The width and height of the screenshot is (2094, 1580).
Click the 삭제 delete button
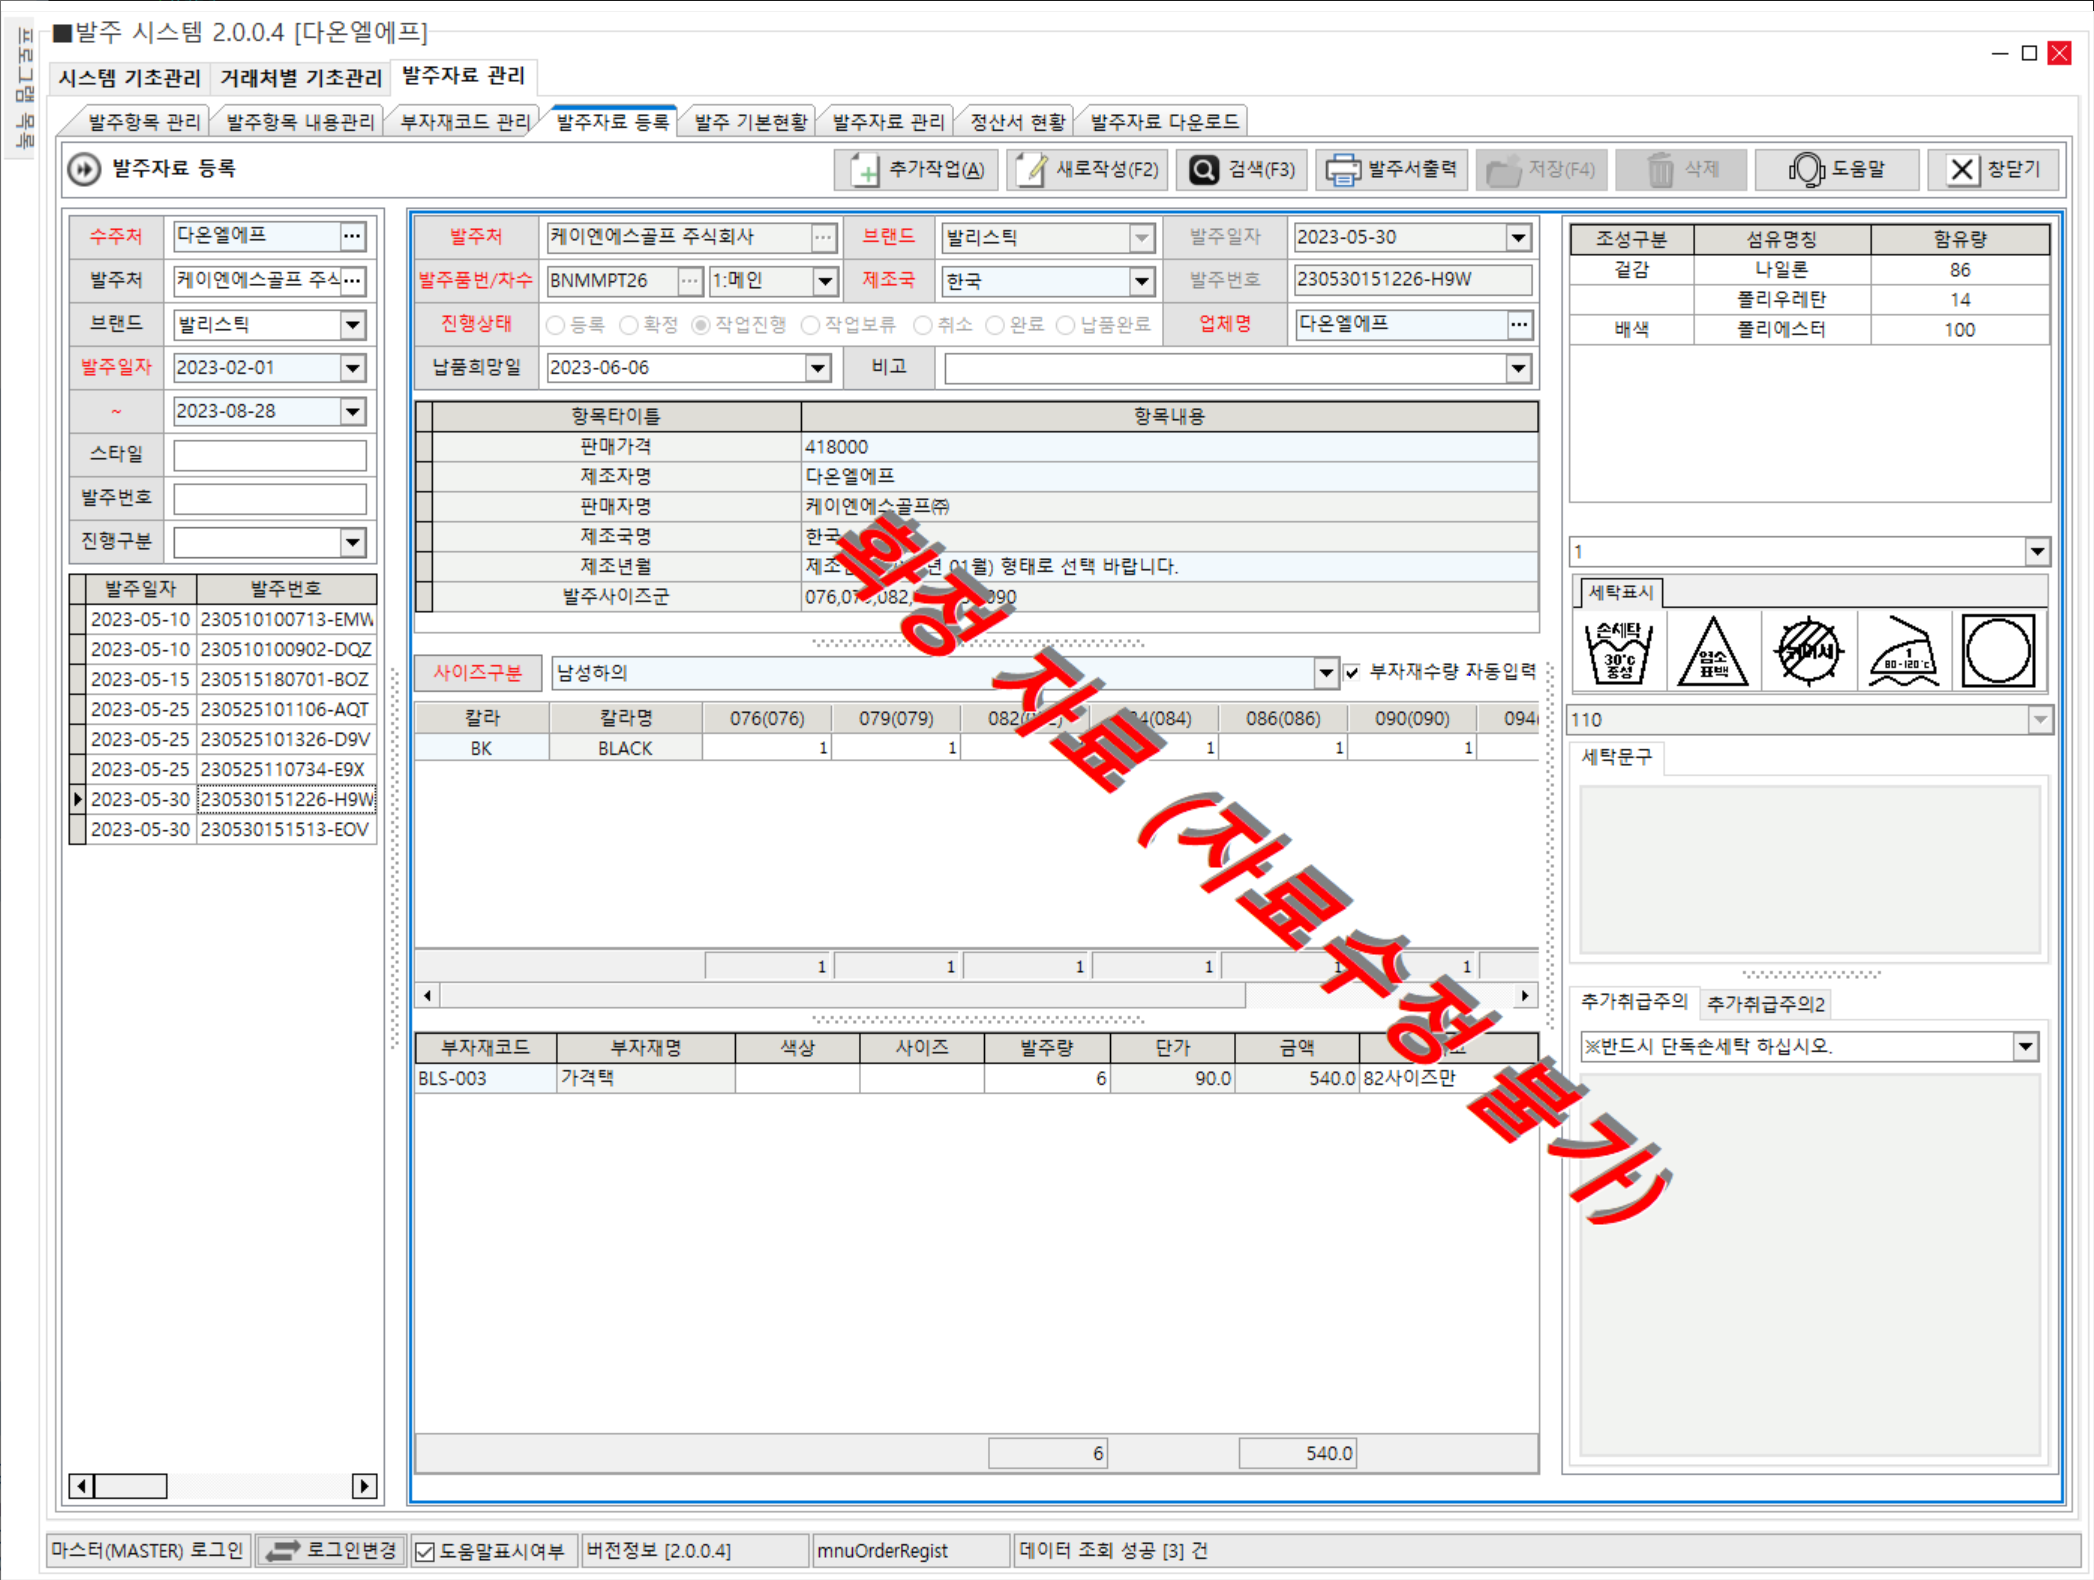(1682, 169)
